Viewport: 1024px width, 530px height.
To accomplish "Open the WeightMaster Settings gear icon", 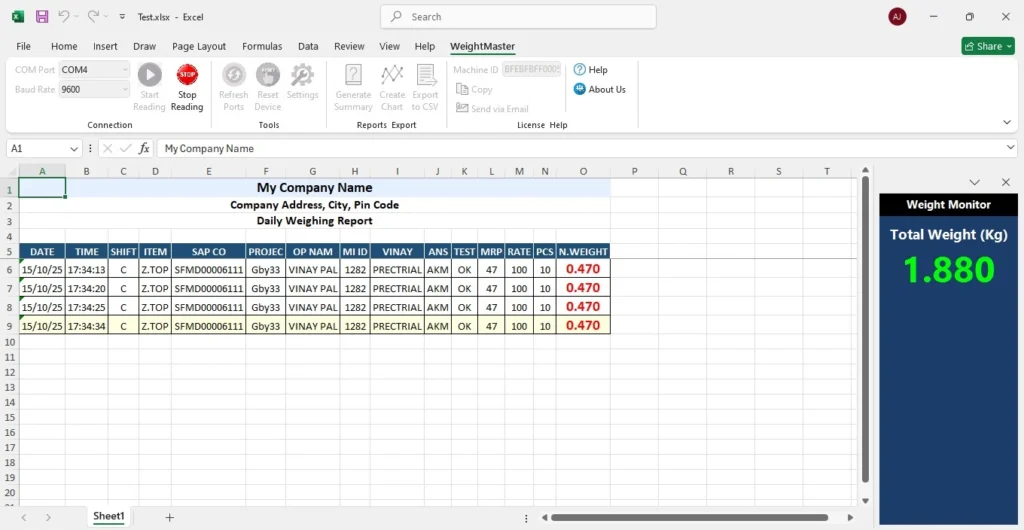I will pyautogui.click(x=302, y=75).
